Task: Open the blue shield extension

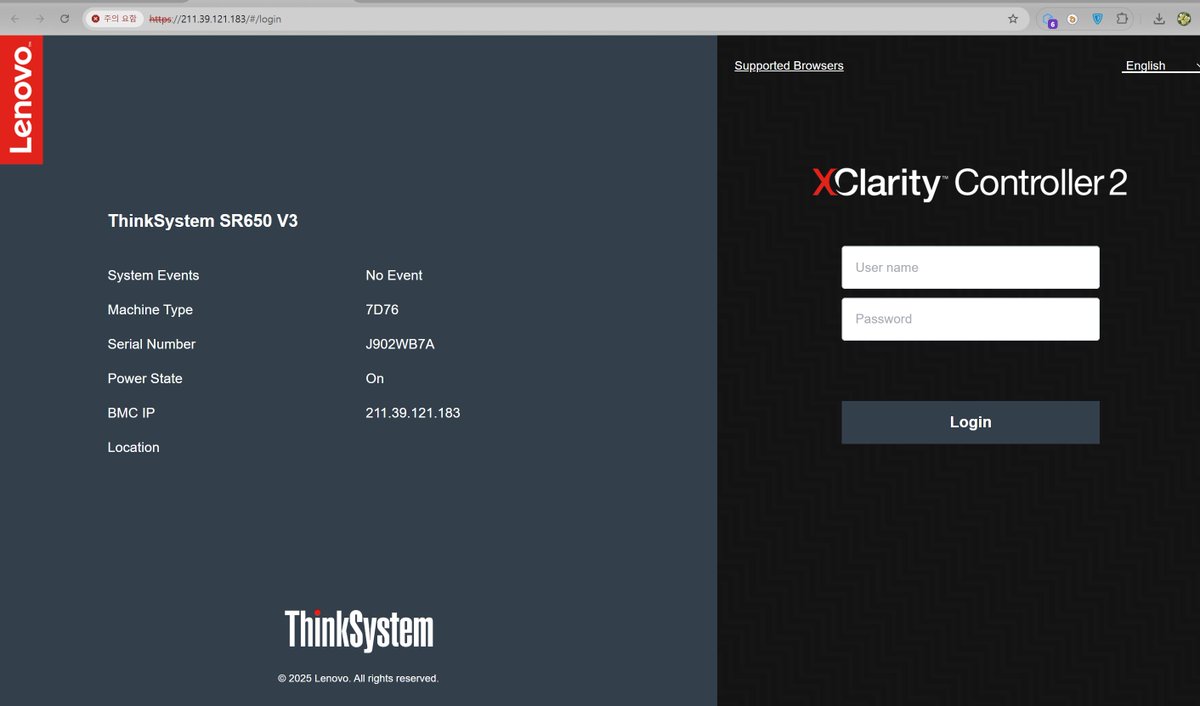Action: click(x=1097, y=18)
